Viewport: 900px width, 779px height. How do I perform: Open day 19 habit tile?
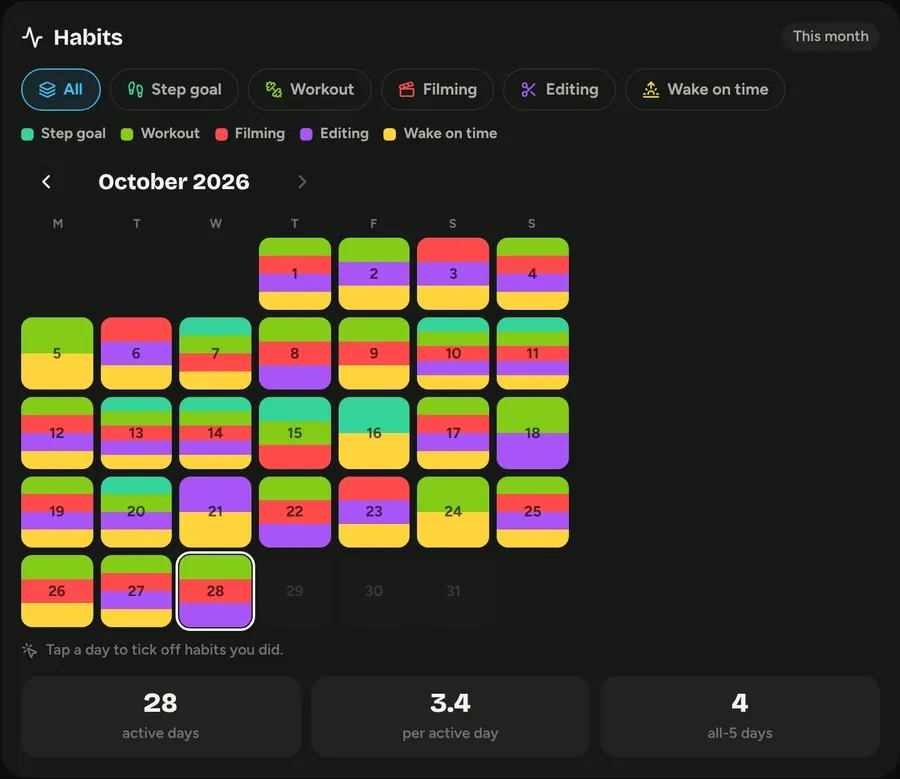pyautogui.click(x=57, y=511)
